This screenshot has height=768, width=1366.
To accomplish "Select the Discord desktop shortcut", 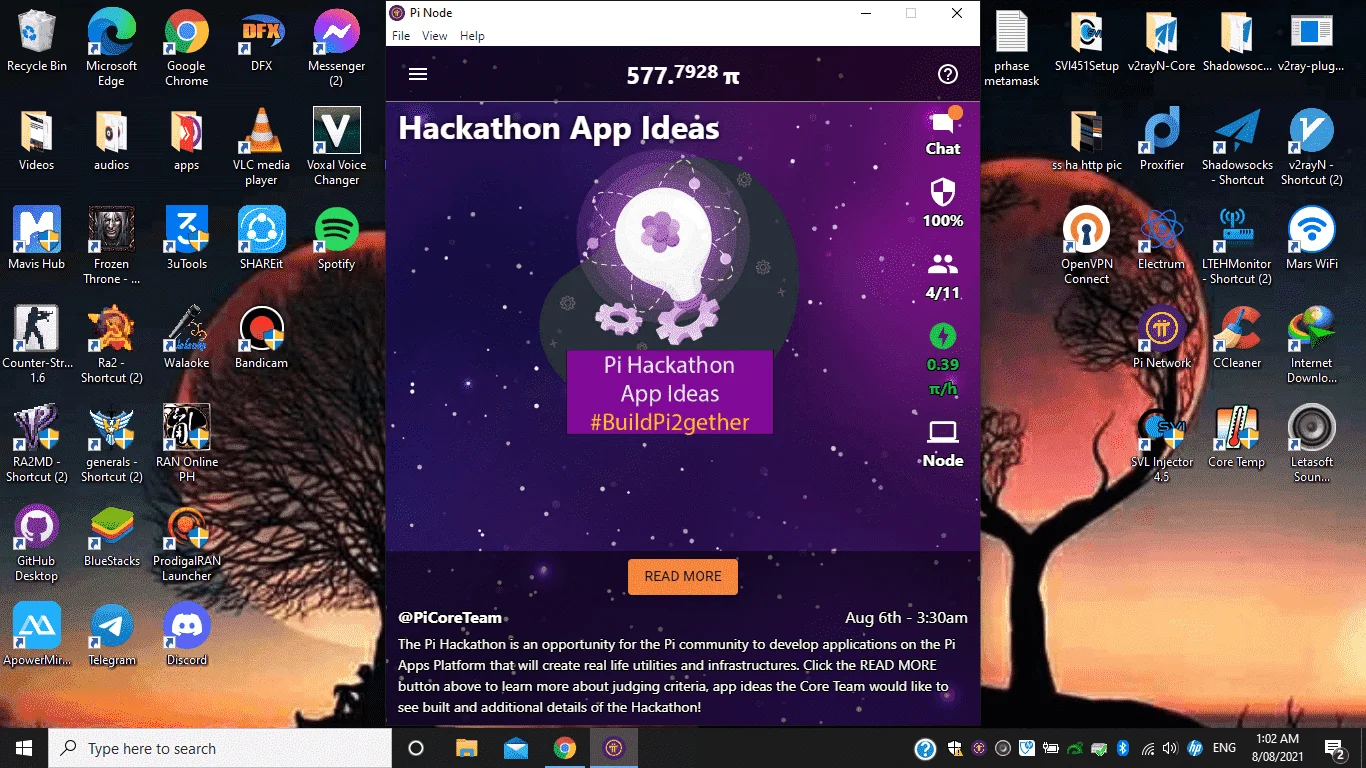I will [x=186, y=635].
